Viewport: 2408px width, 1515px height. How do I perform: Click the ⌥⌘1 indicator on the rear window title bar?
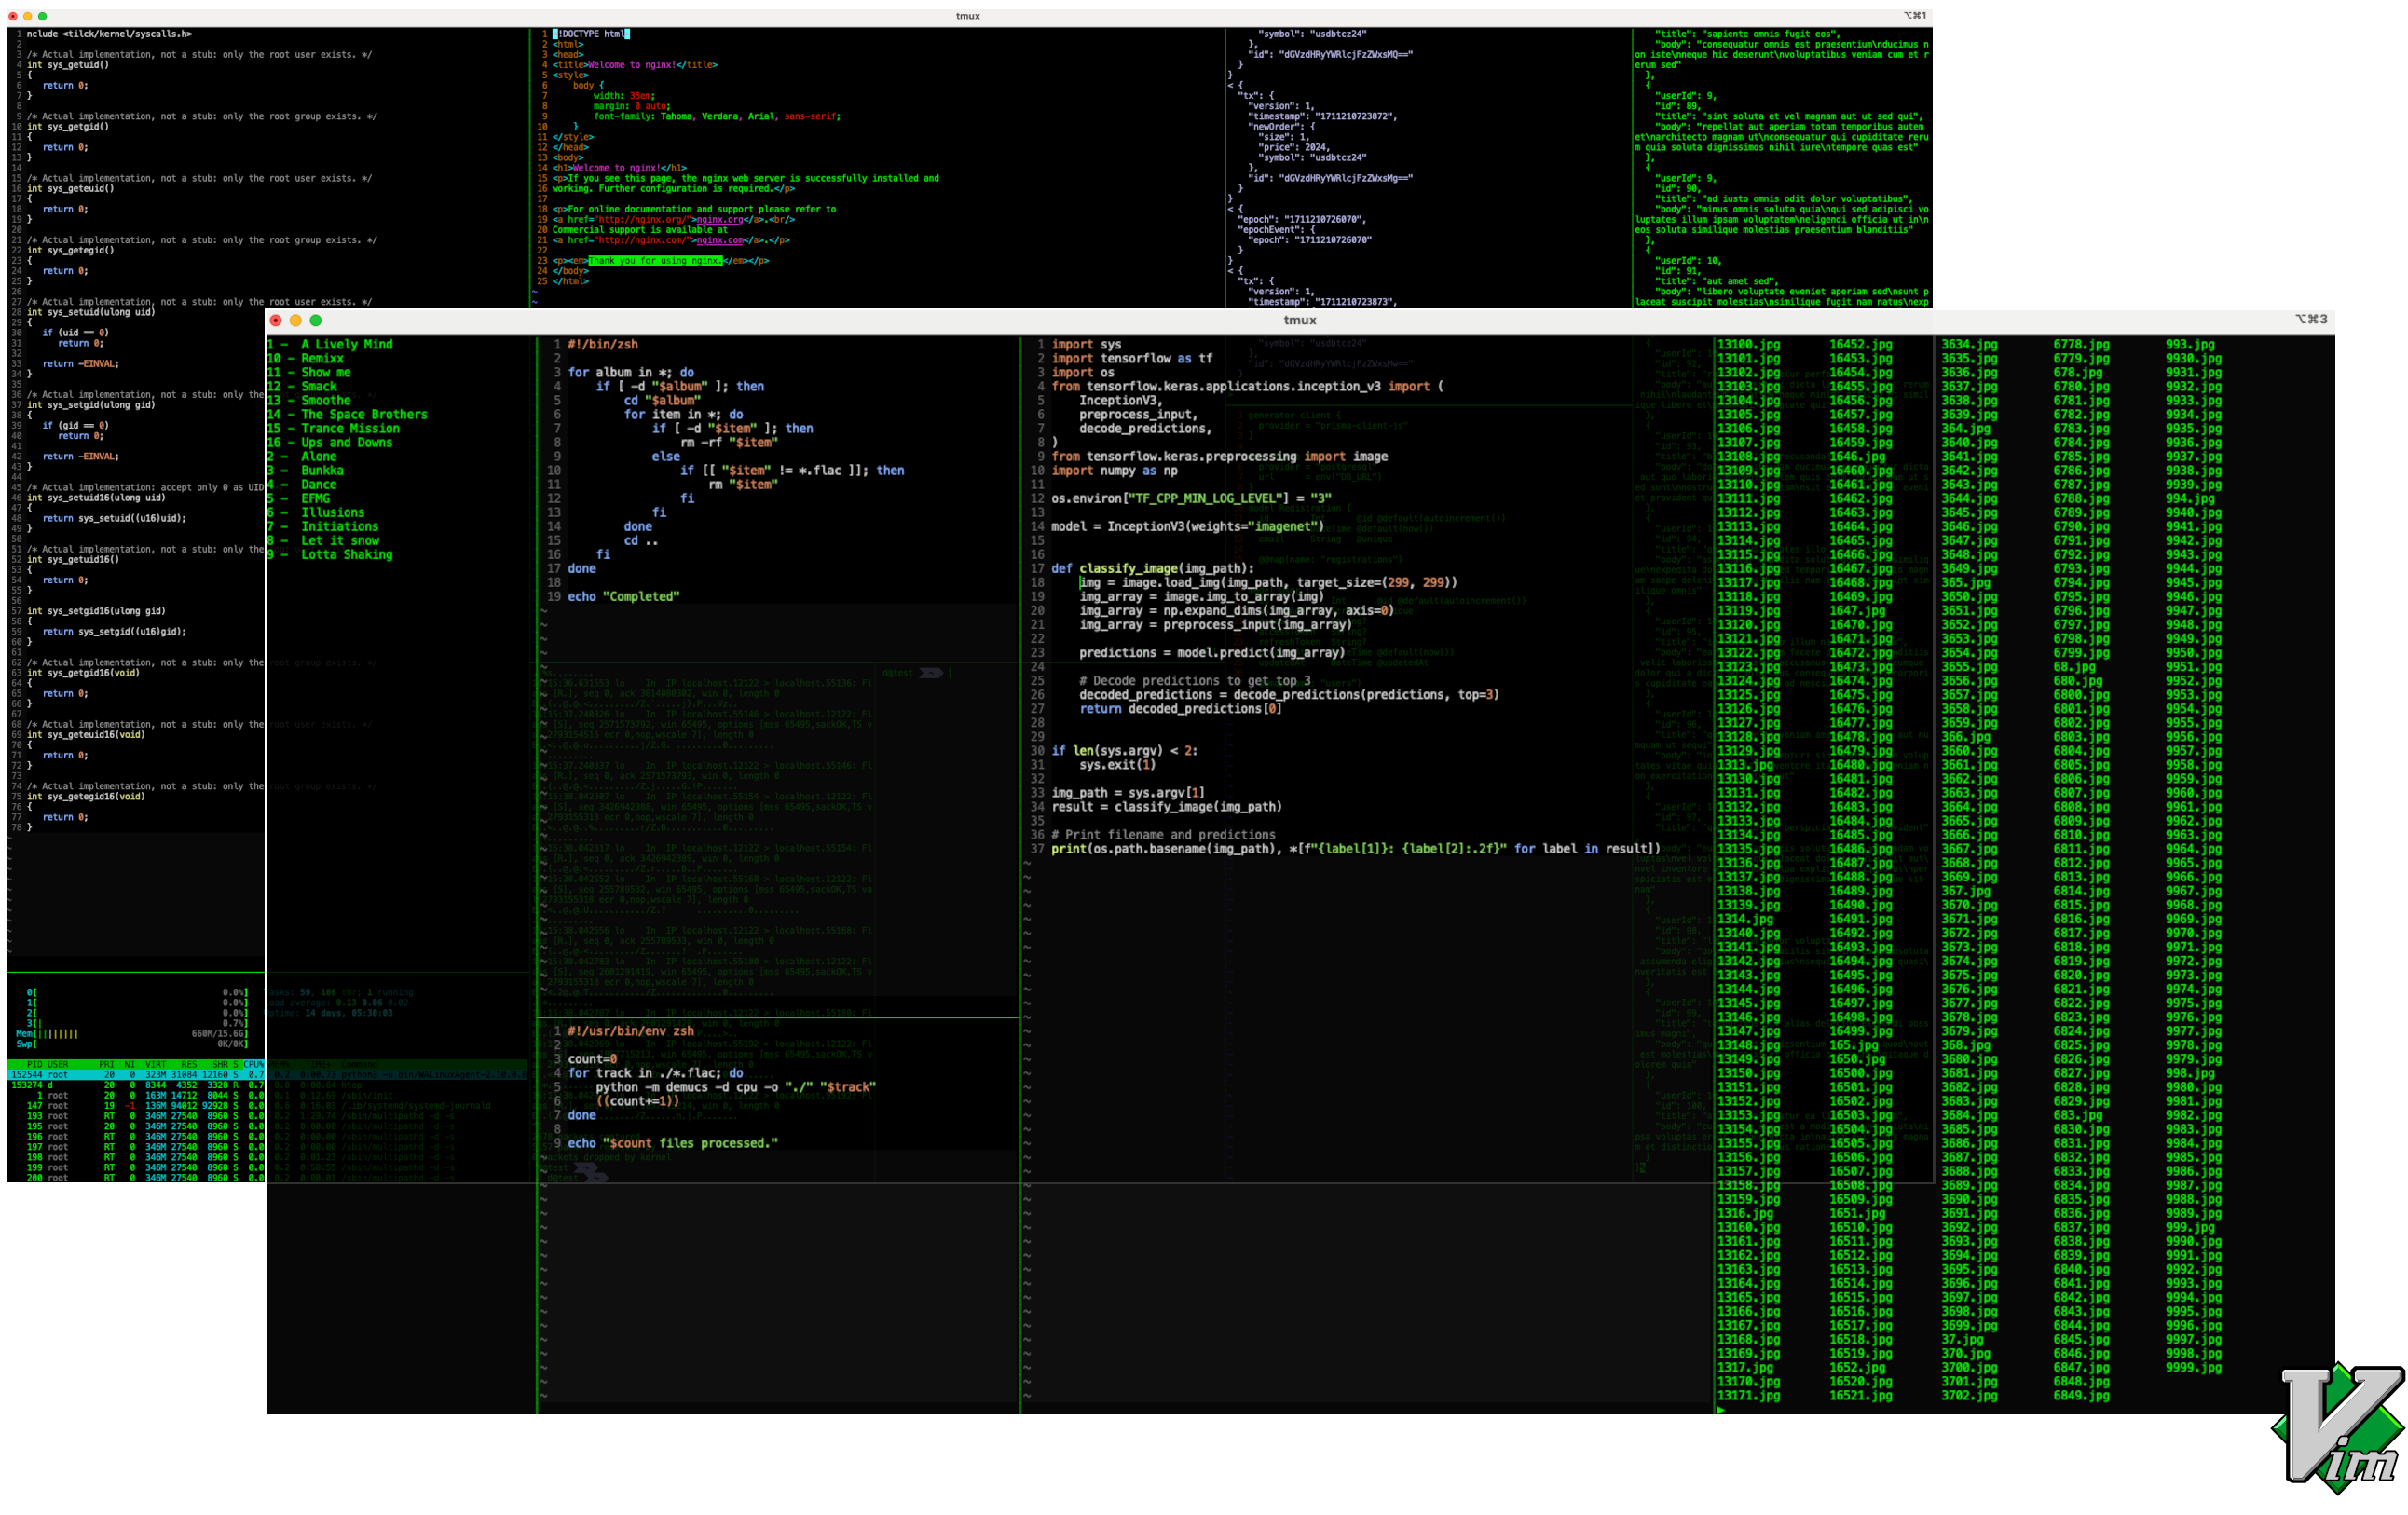(1916, 15)
